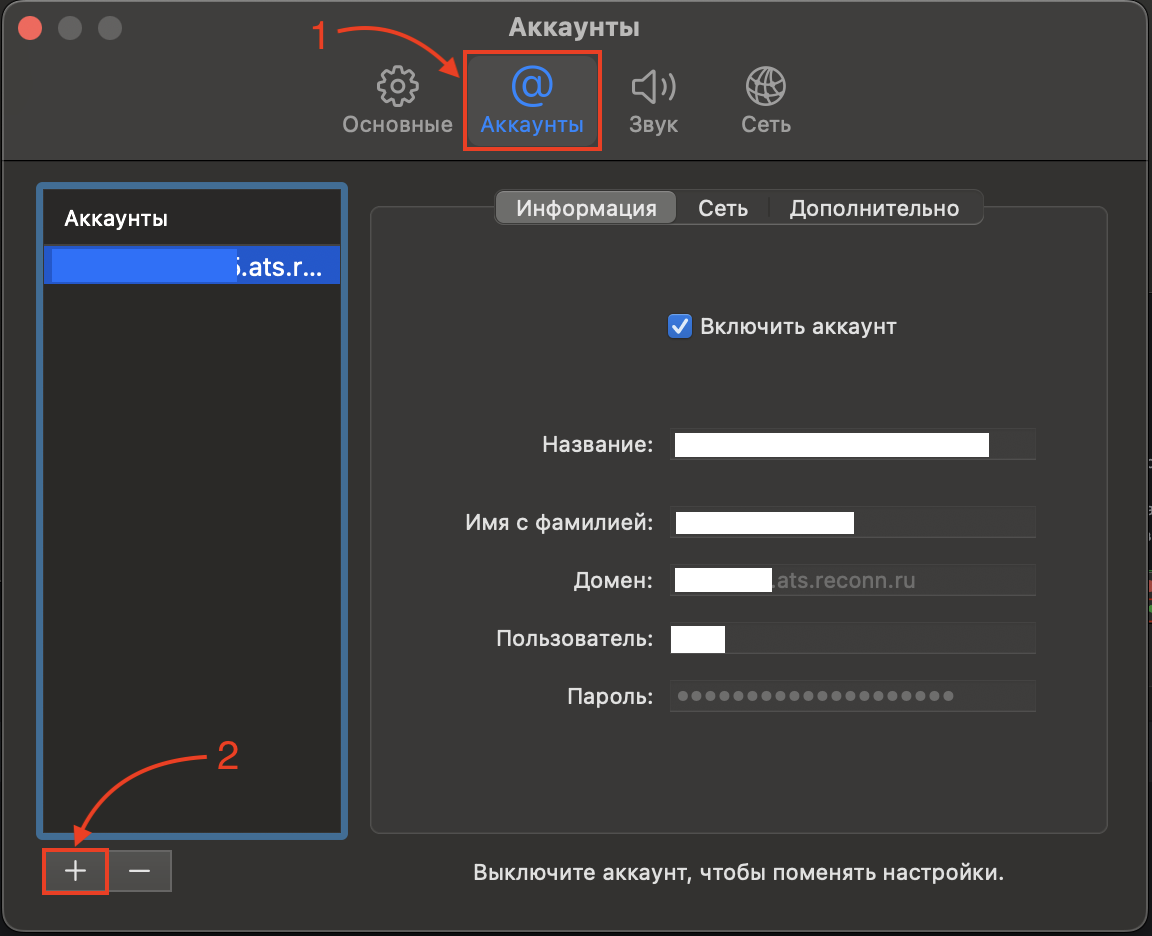Viewport: 1152px width, 936px height.
Task: Click the plus button to add account
Action: click(76, 871)
